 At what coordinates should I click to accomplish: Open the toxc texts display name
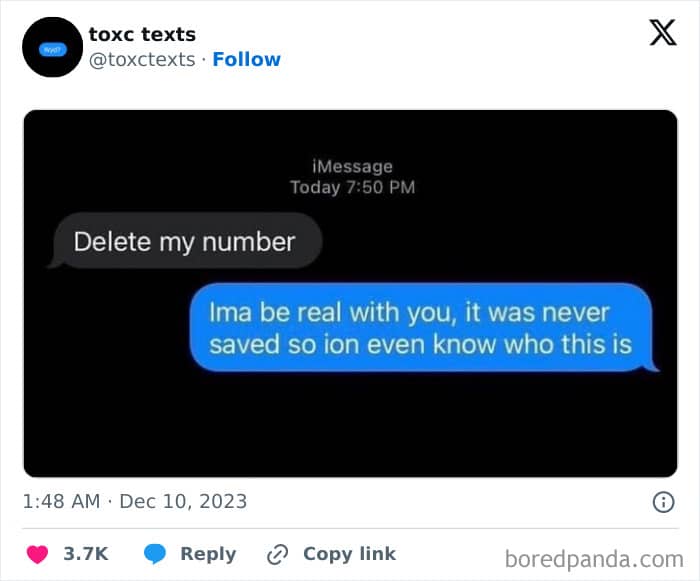click(142, 35)
